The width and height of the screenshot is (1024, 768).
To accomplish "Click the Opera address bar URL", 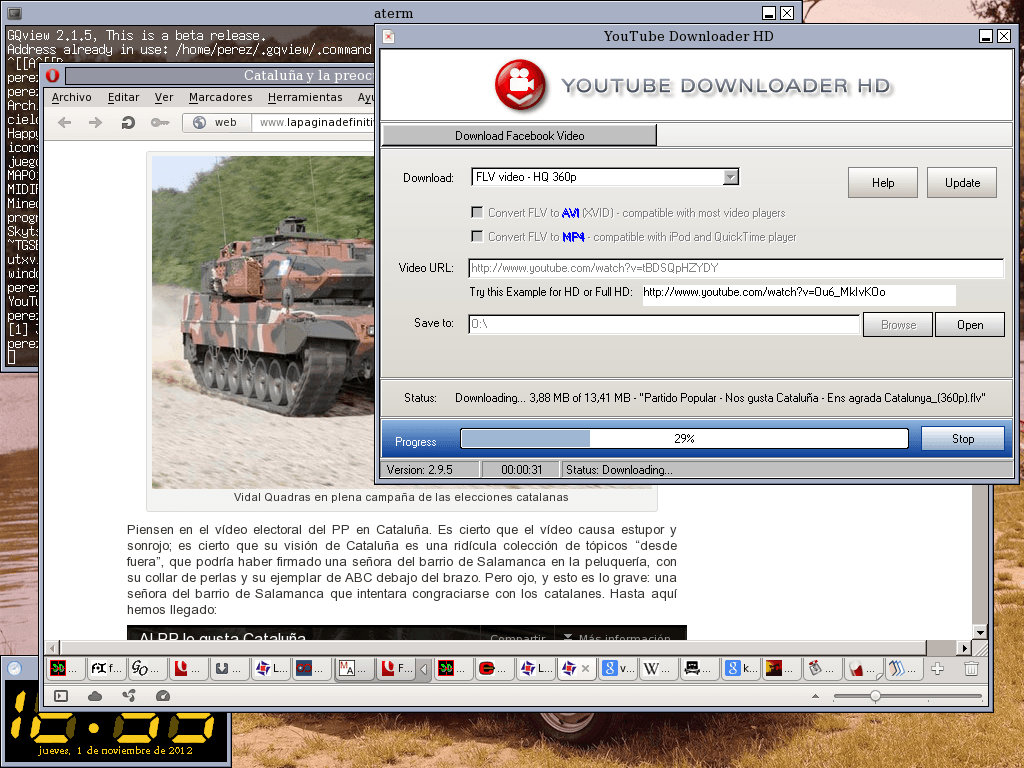I will tap(315, 122).
